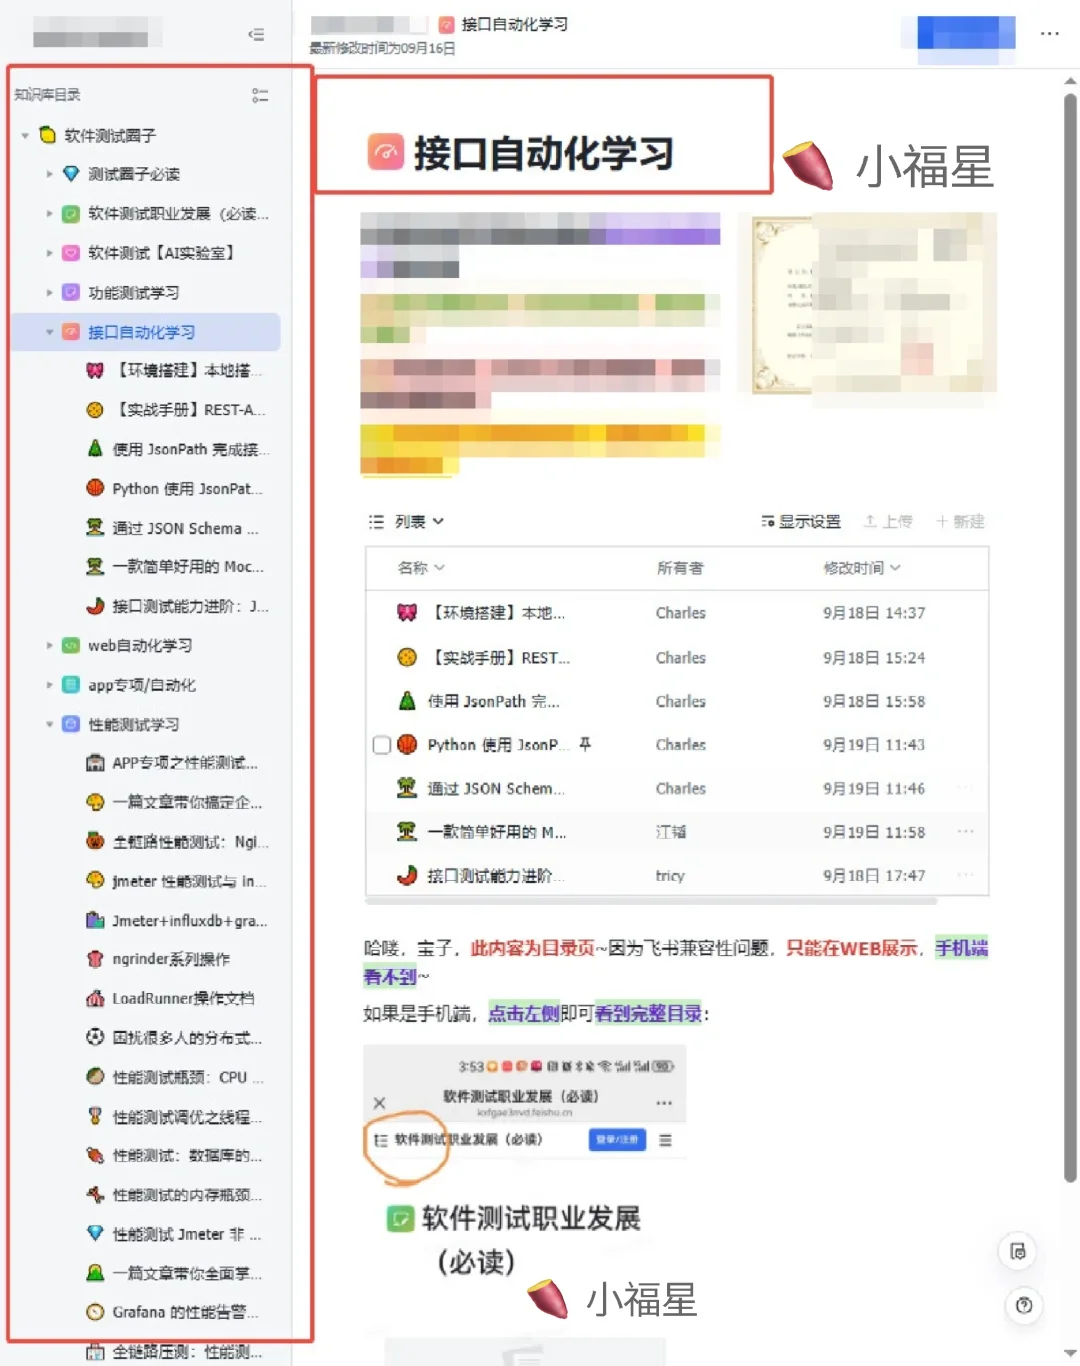
Task: Click the outline settings icon beside 知识库目录
Action: [x=261, y=96]
